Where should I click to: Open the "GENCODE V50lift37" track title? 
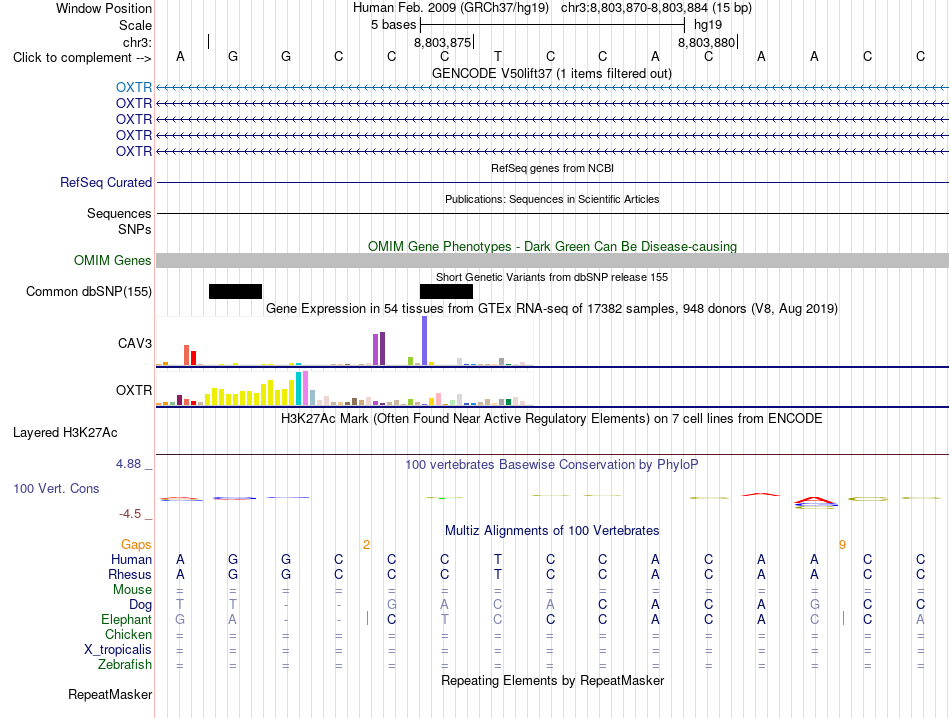click(551, 73)
